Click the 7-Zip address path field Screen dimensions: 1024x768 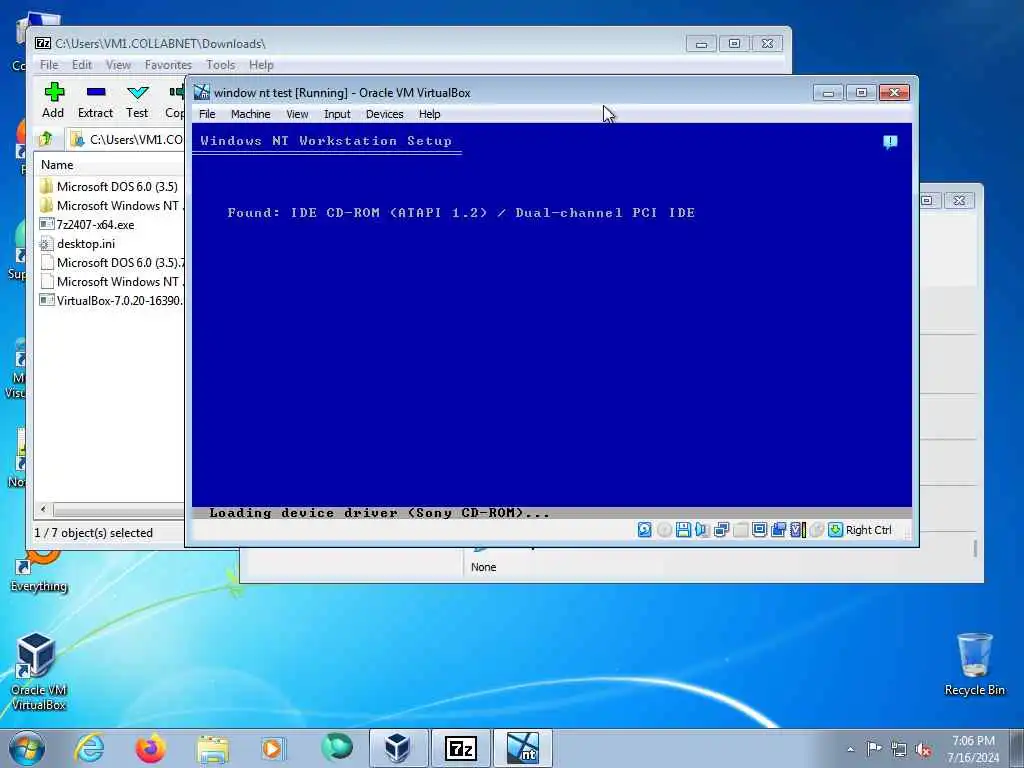[x=125, y=139]
